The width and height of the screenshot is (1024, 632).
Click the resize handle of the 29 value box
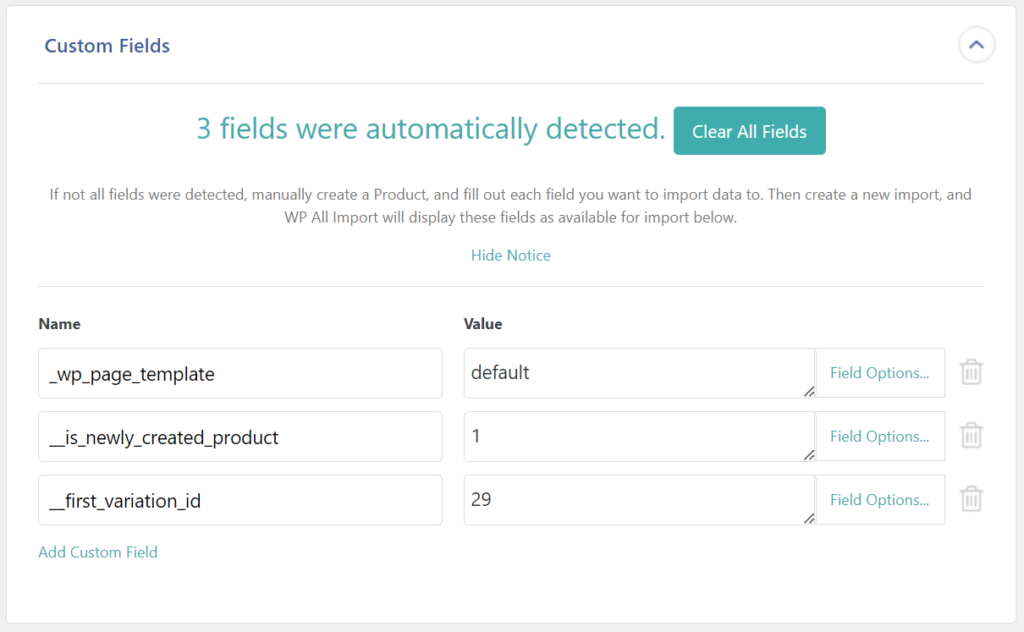click(x=808, y=518)
